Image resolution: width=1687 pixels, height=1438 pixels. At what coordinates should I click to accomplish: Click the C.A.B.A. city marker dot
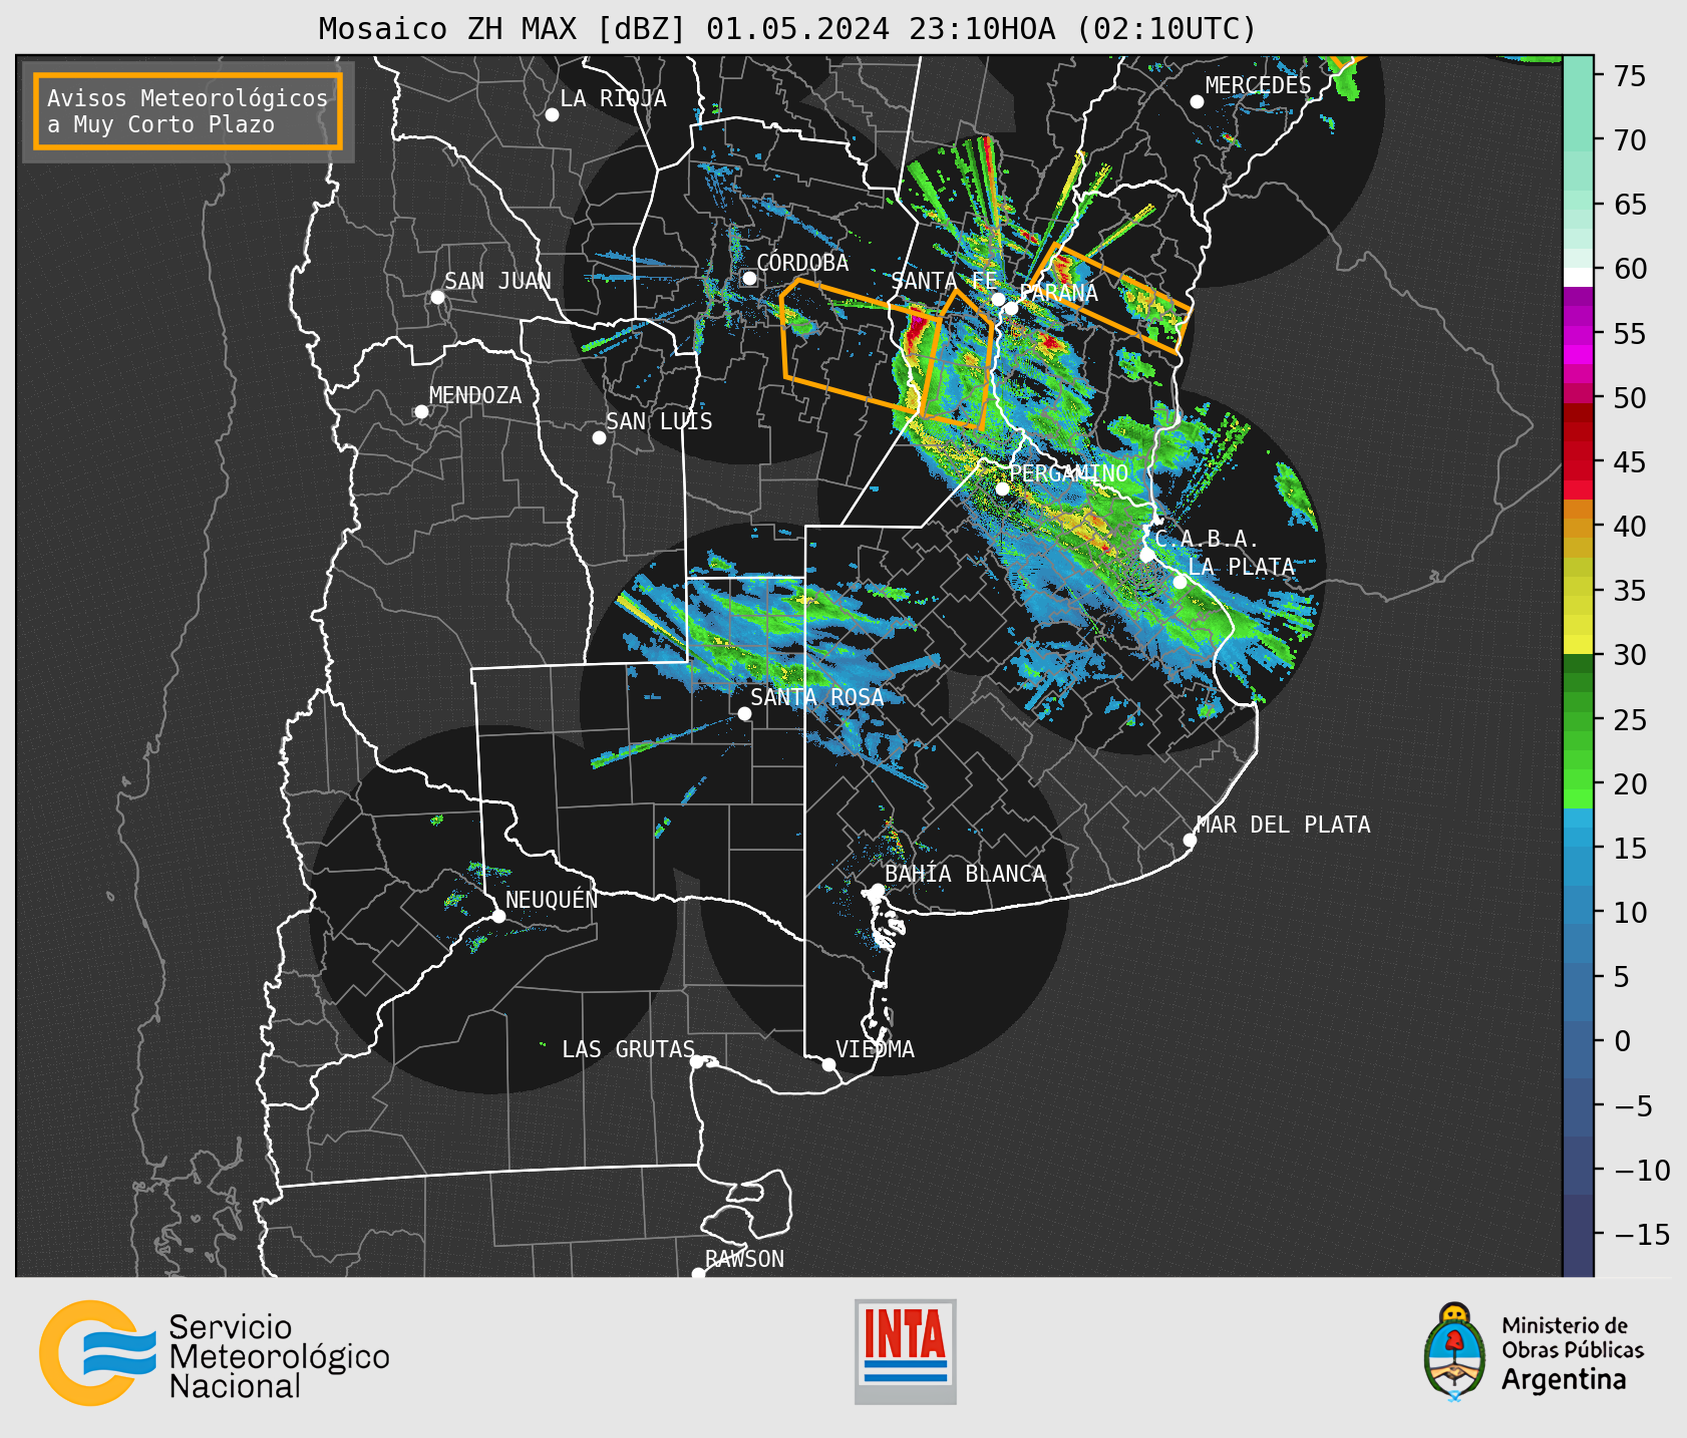point(1147,555)
